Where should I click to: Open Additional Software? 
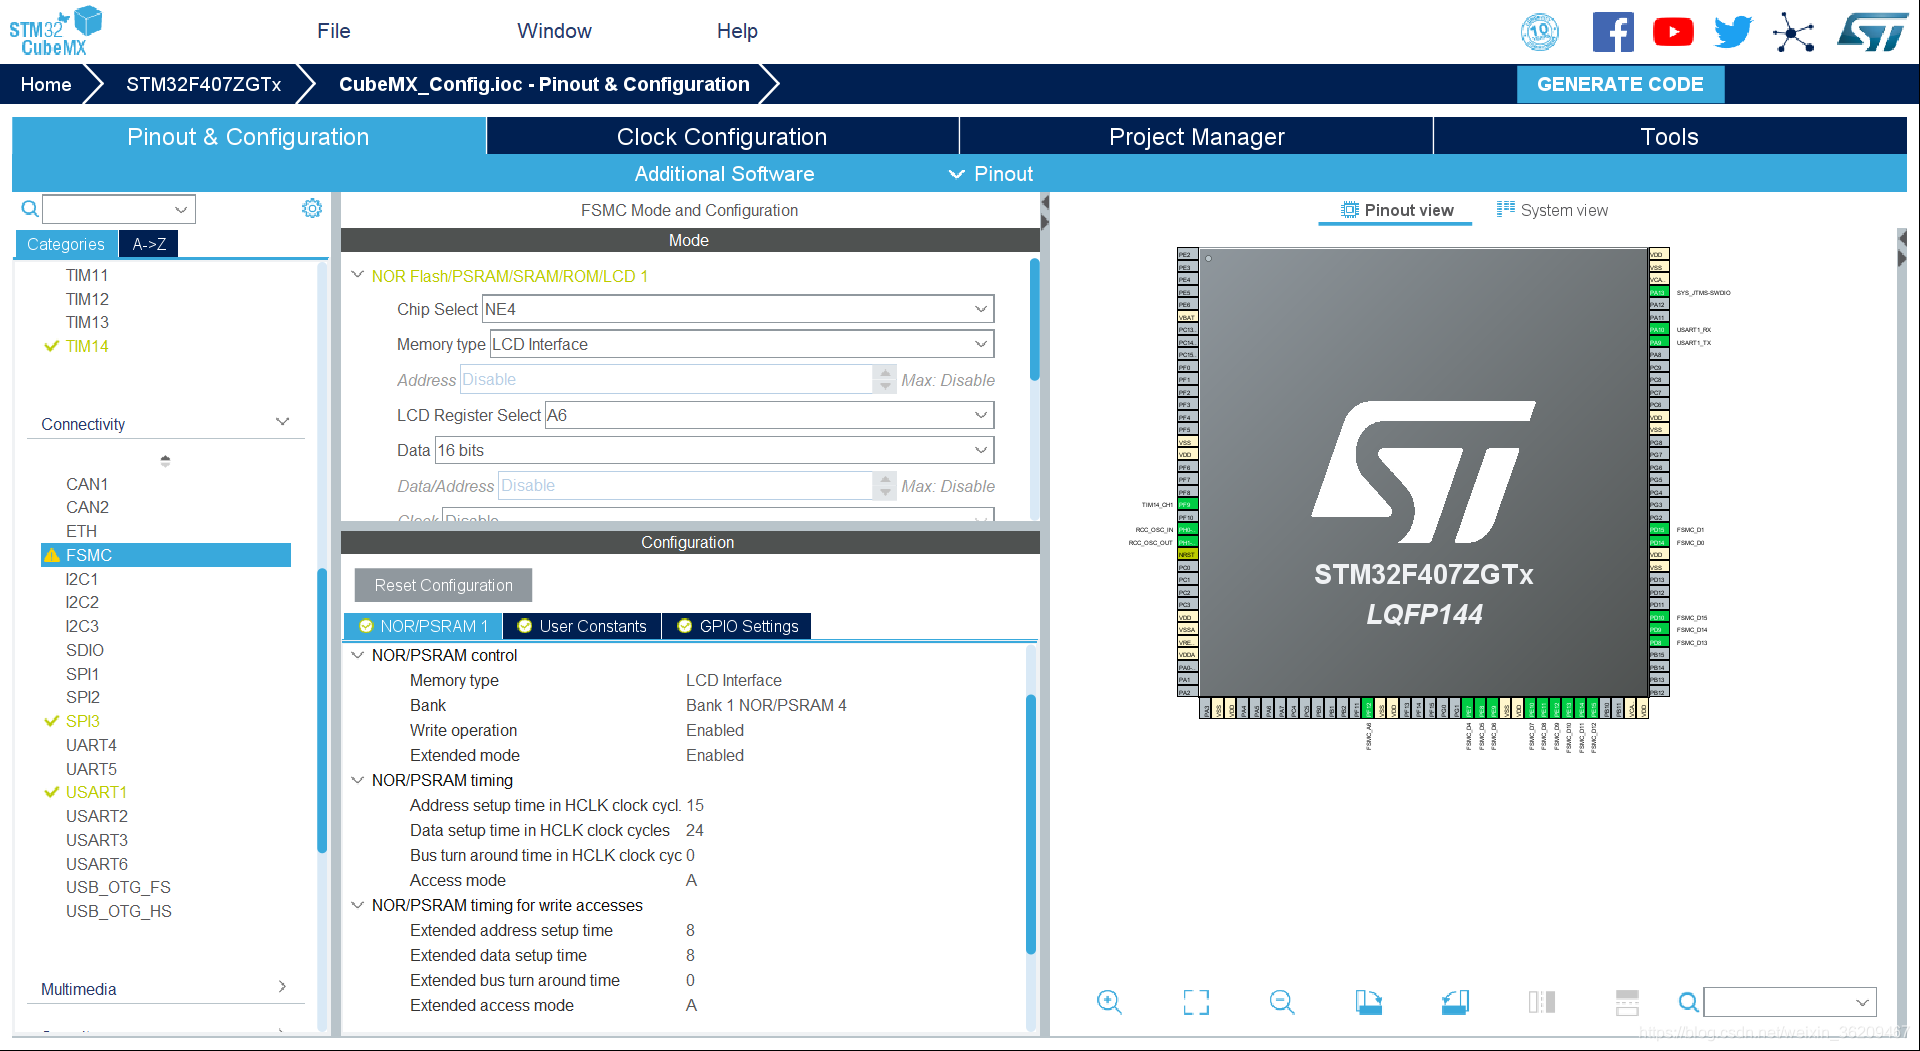[x=724, y=174]
